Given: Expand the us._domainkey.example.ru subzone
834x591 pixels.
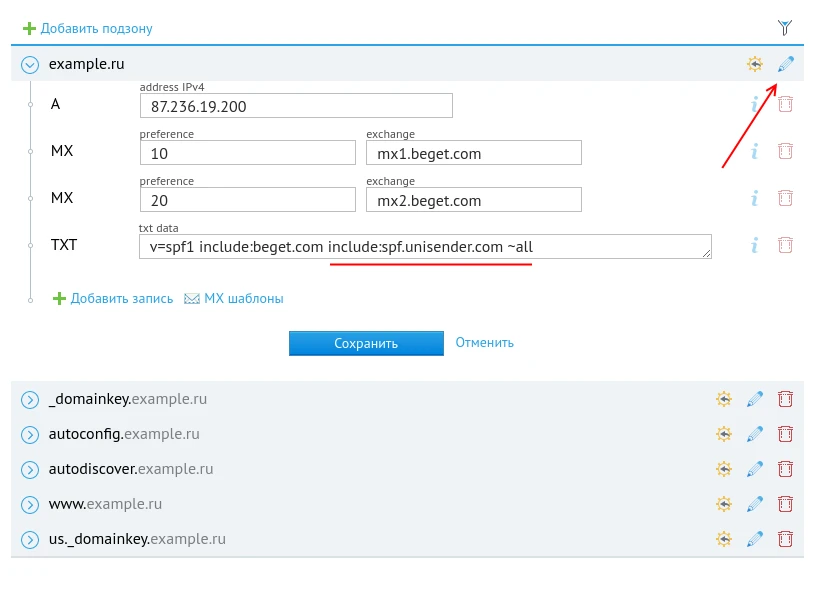Looking at the screenshot, I should click(x=30, y=539).
